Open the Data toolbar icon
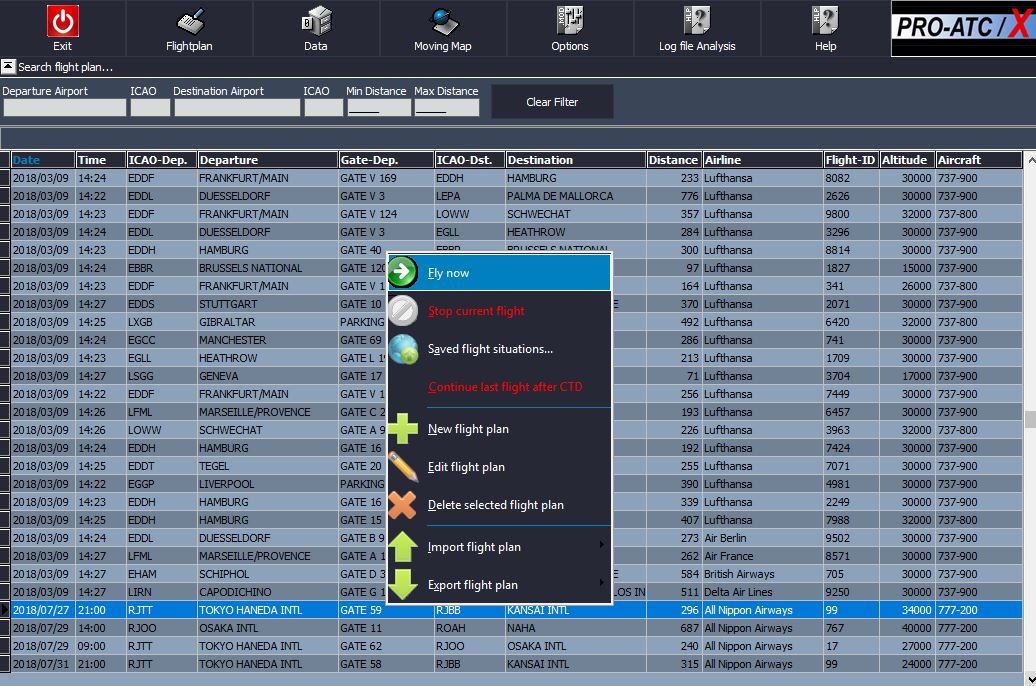The width and height of the screenshot is (1036, 686). point(316,21)
